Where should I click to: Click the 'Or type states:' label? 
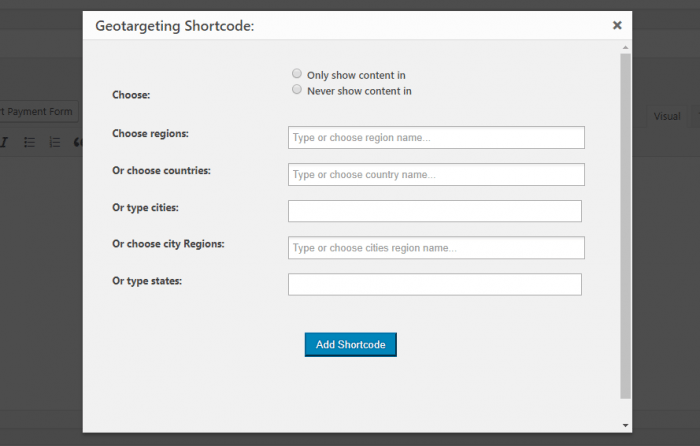point(147,281)
